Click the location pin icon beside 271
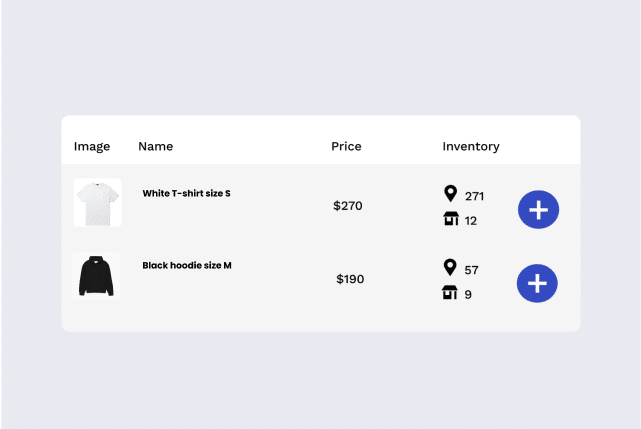 pos(450,193)
